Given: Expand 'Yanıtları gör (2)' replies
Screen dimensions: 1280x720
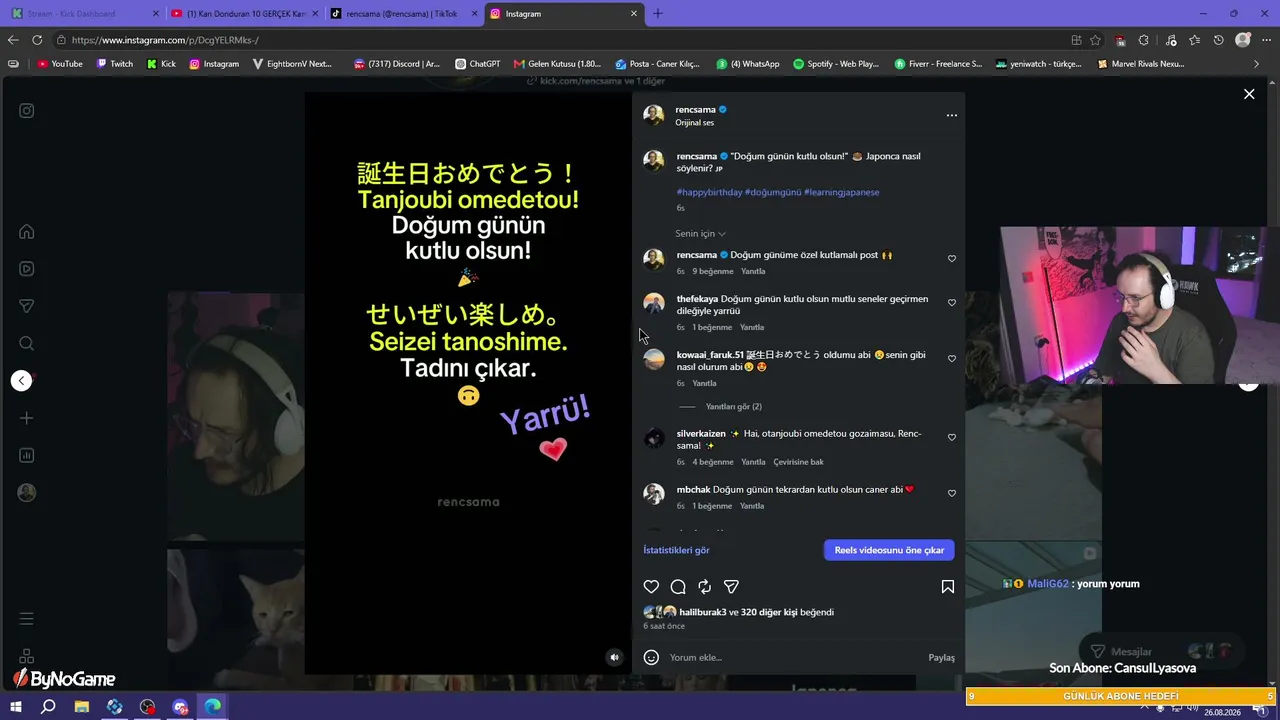Looking at the screenshot, I should click(734, 407).
